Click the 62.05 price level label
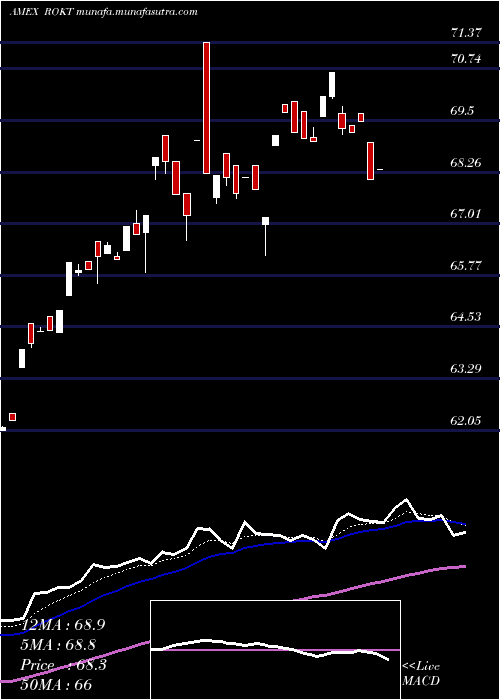 [466, 421]
